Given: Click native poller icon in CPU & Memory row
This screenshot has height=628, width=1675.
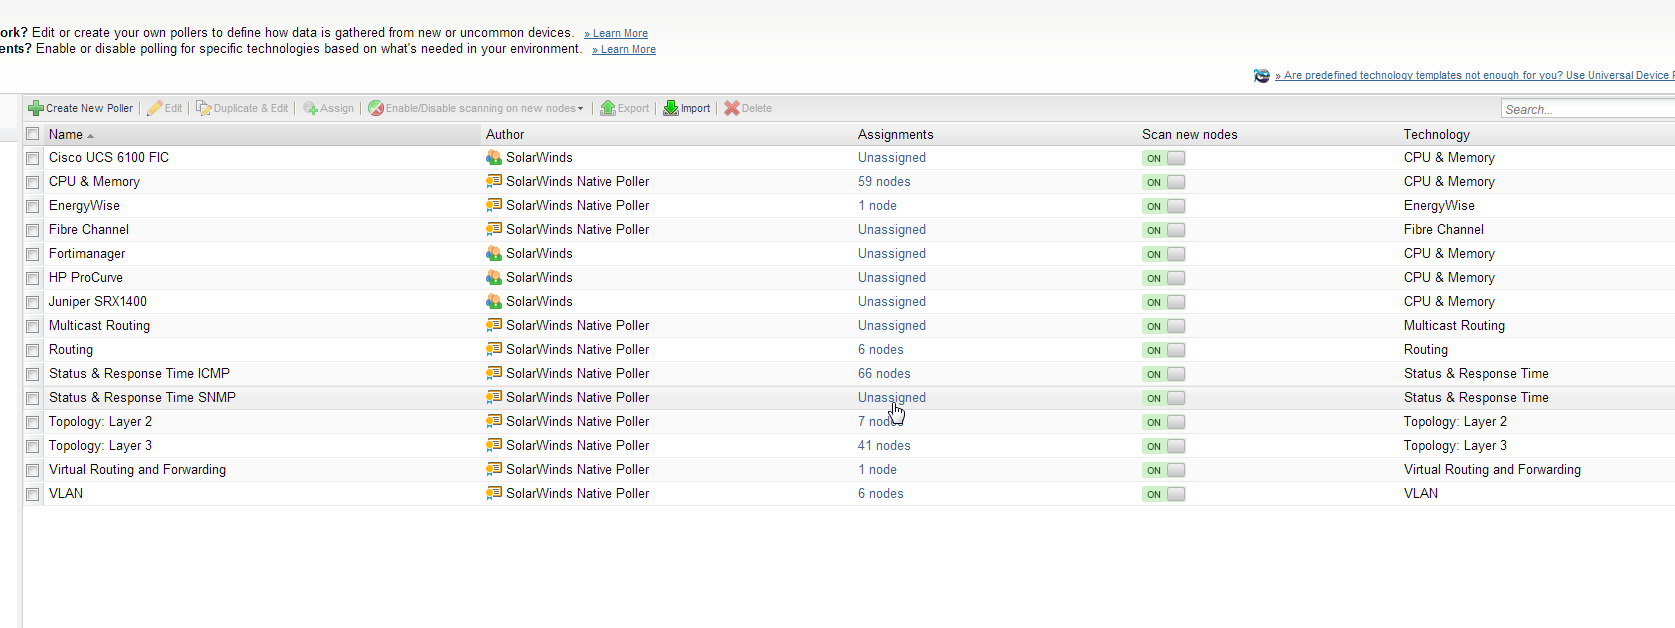Looking at the screenshot, I should pyautogui.click(x=494, y=181).
